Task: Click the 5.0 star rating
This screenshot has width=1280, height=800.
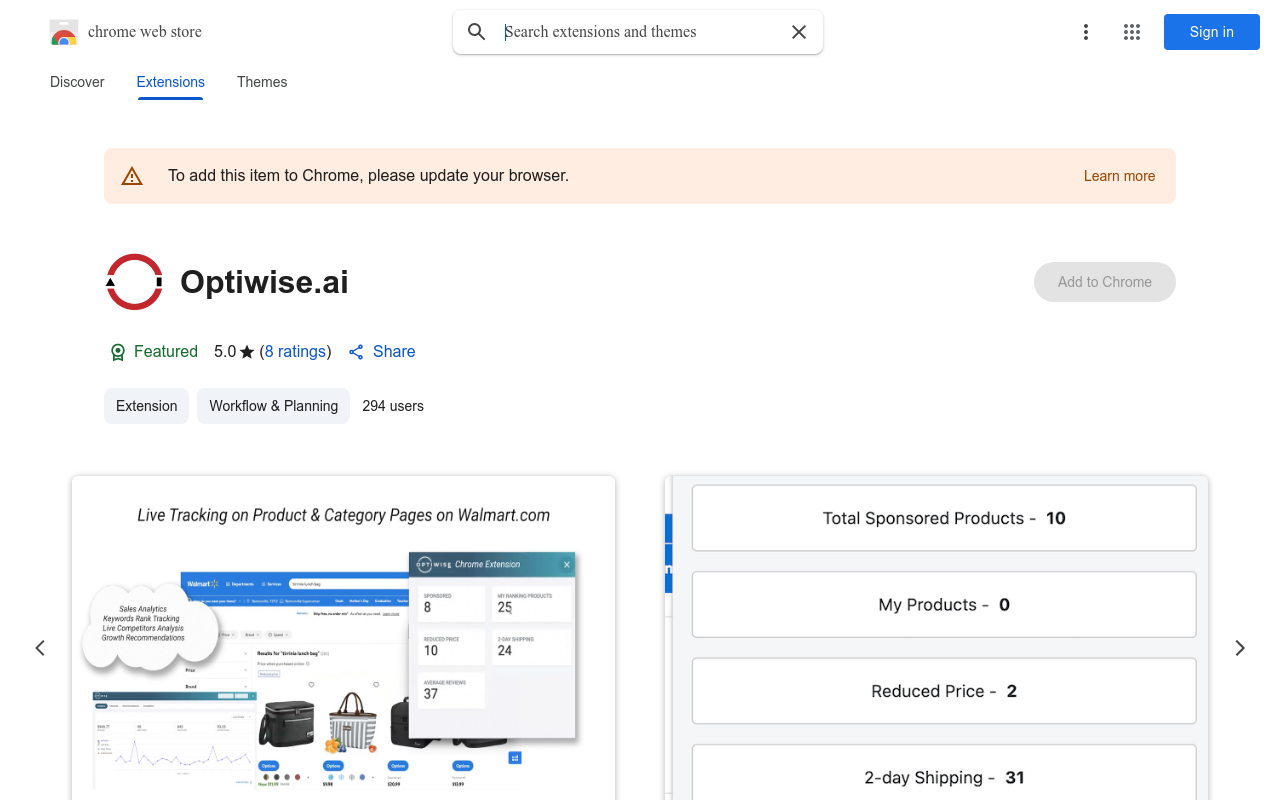Action: 235,352
